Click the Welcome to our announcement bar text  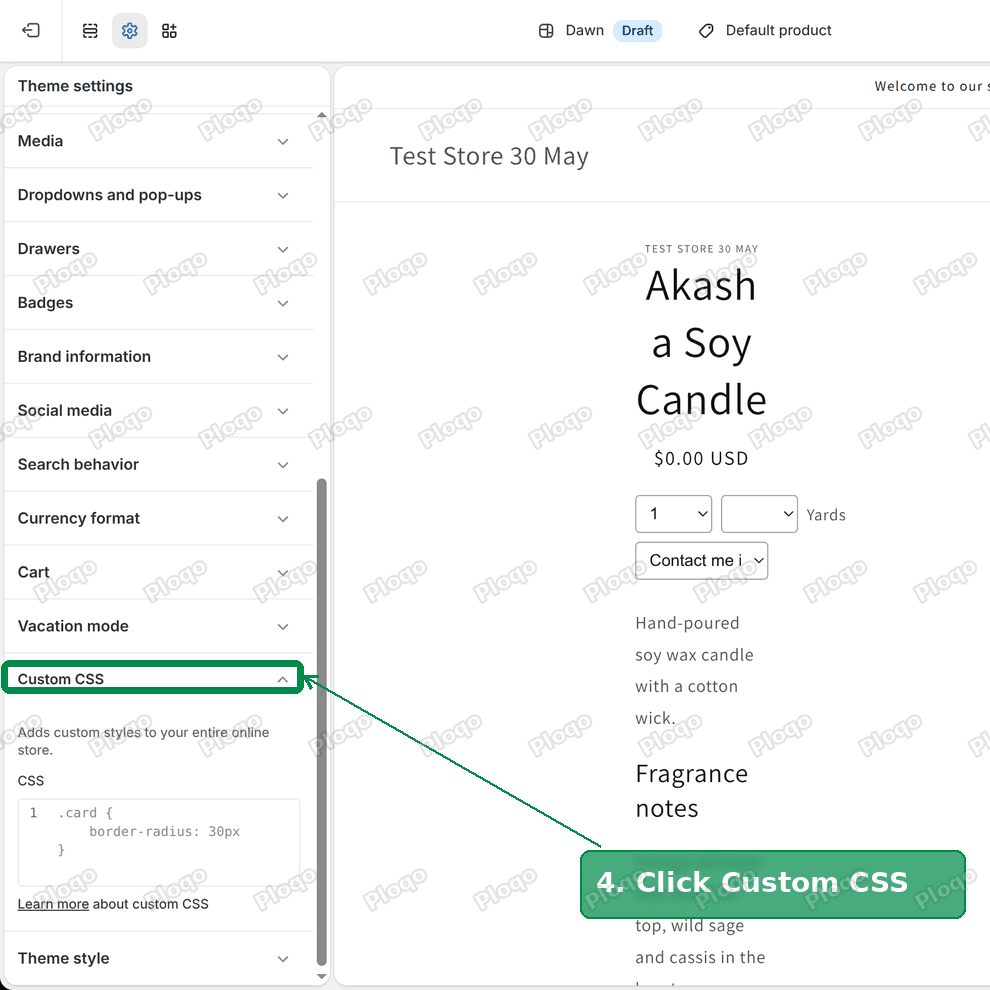[931, 86]
